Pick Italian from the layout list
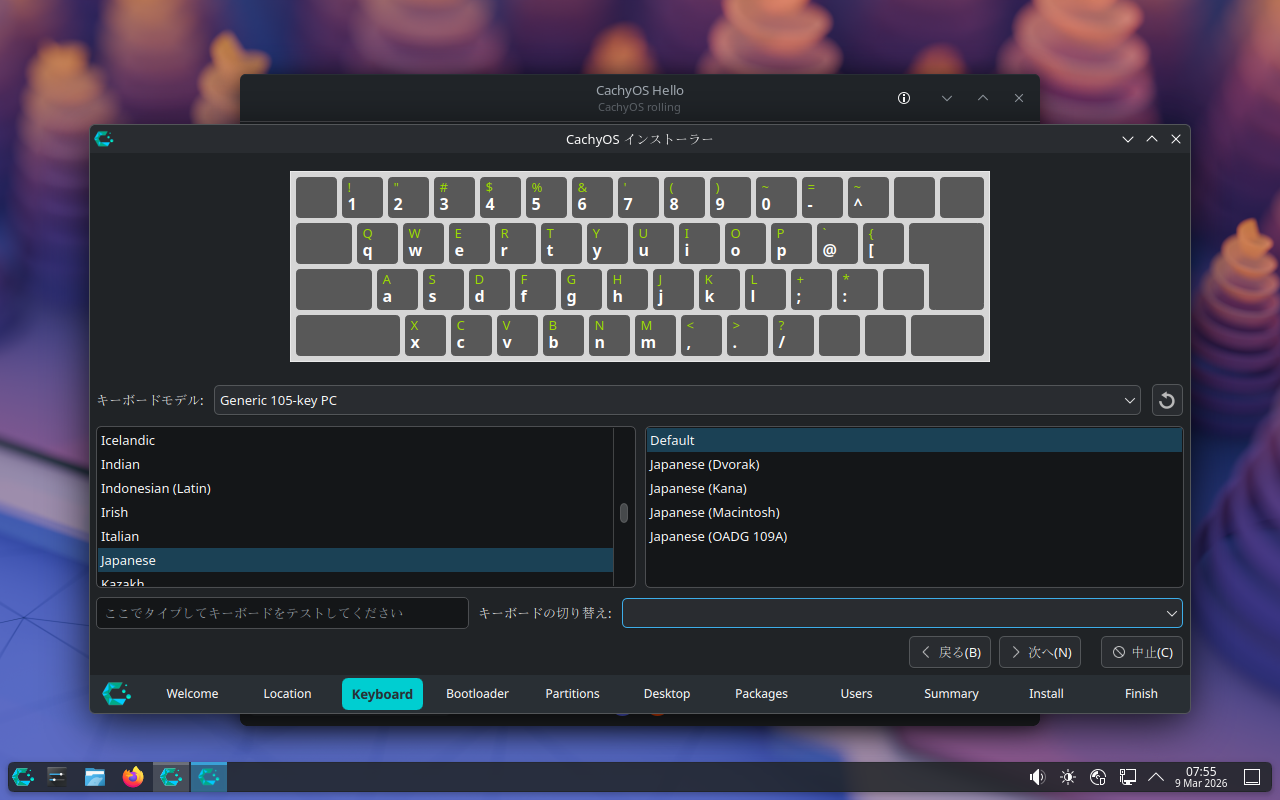This screenshot has width=1280, height=800. click(355, 536)
